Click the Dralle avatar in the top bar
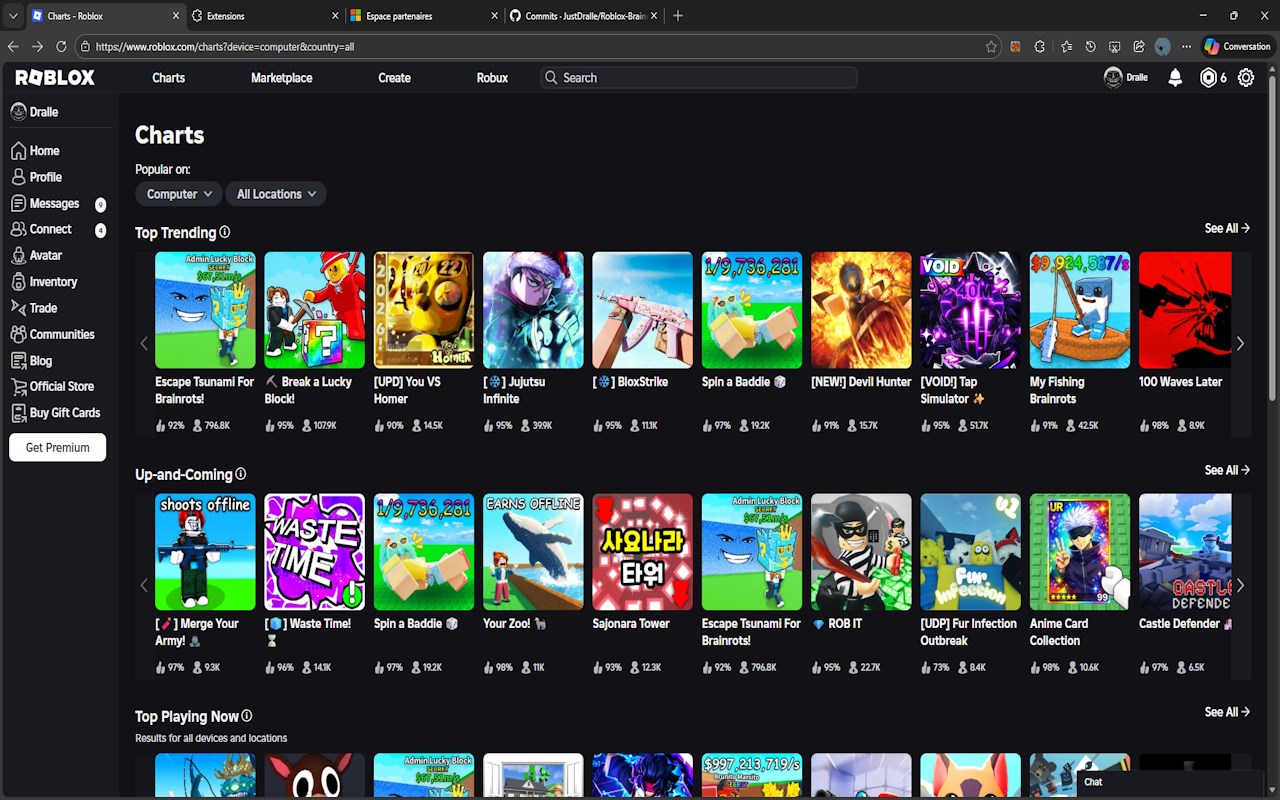The width and height of the screenshot is (1280, 800). [1113, 78]
